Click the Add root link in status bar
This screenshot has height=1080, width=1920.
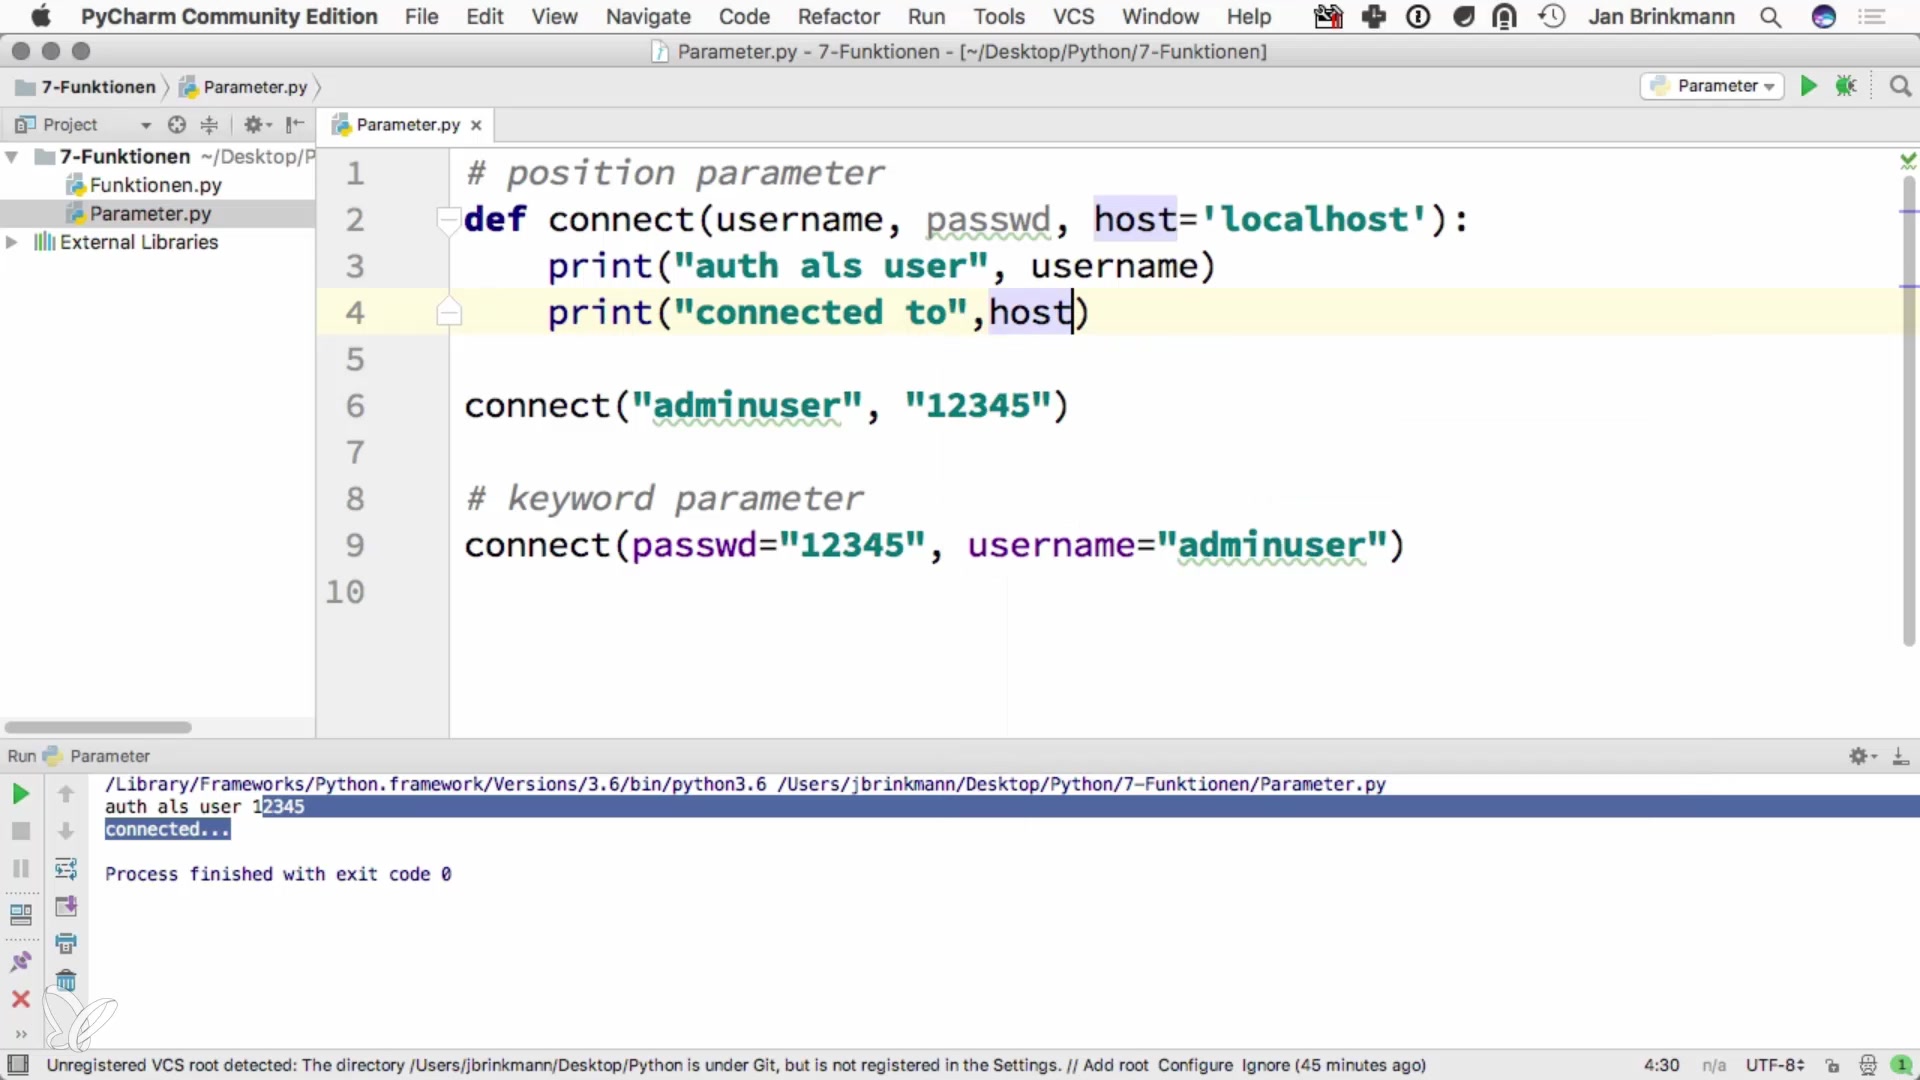point(1115,1065)
